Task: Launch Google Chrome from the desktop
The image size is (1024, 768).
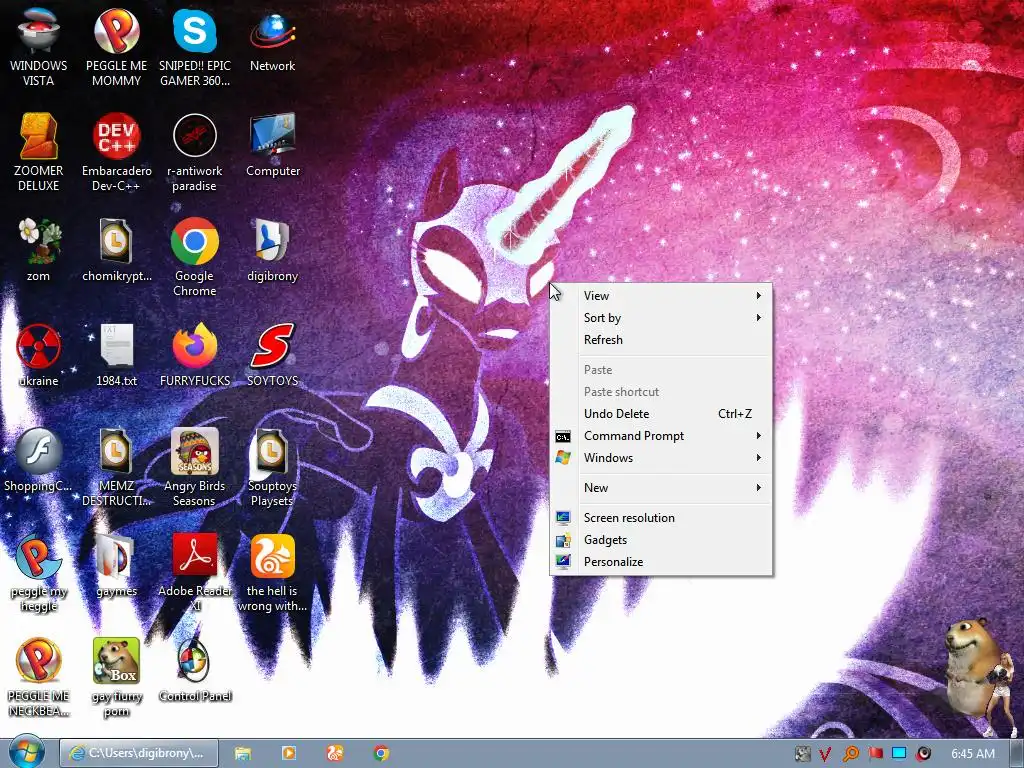Action: 195,256
